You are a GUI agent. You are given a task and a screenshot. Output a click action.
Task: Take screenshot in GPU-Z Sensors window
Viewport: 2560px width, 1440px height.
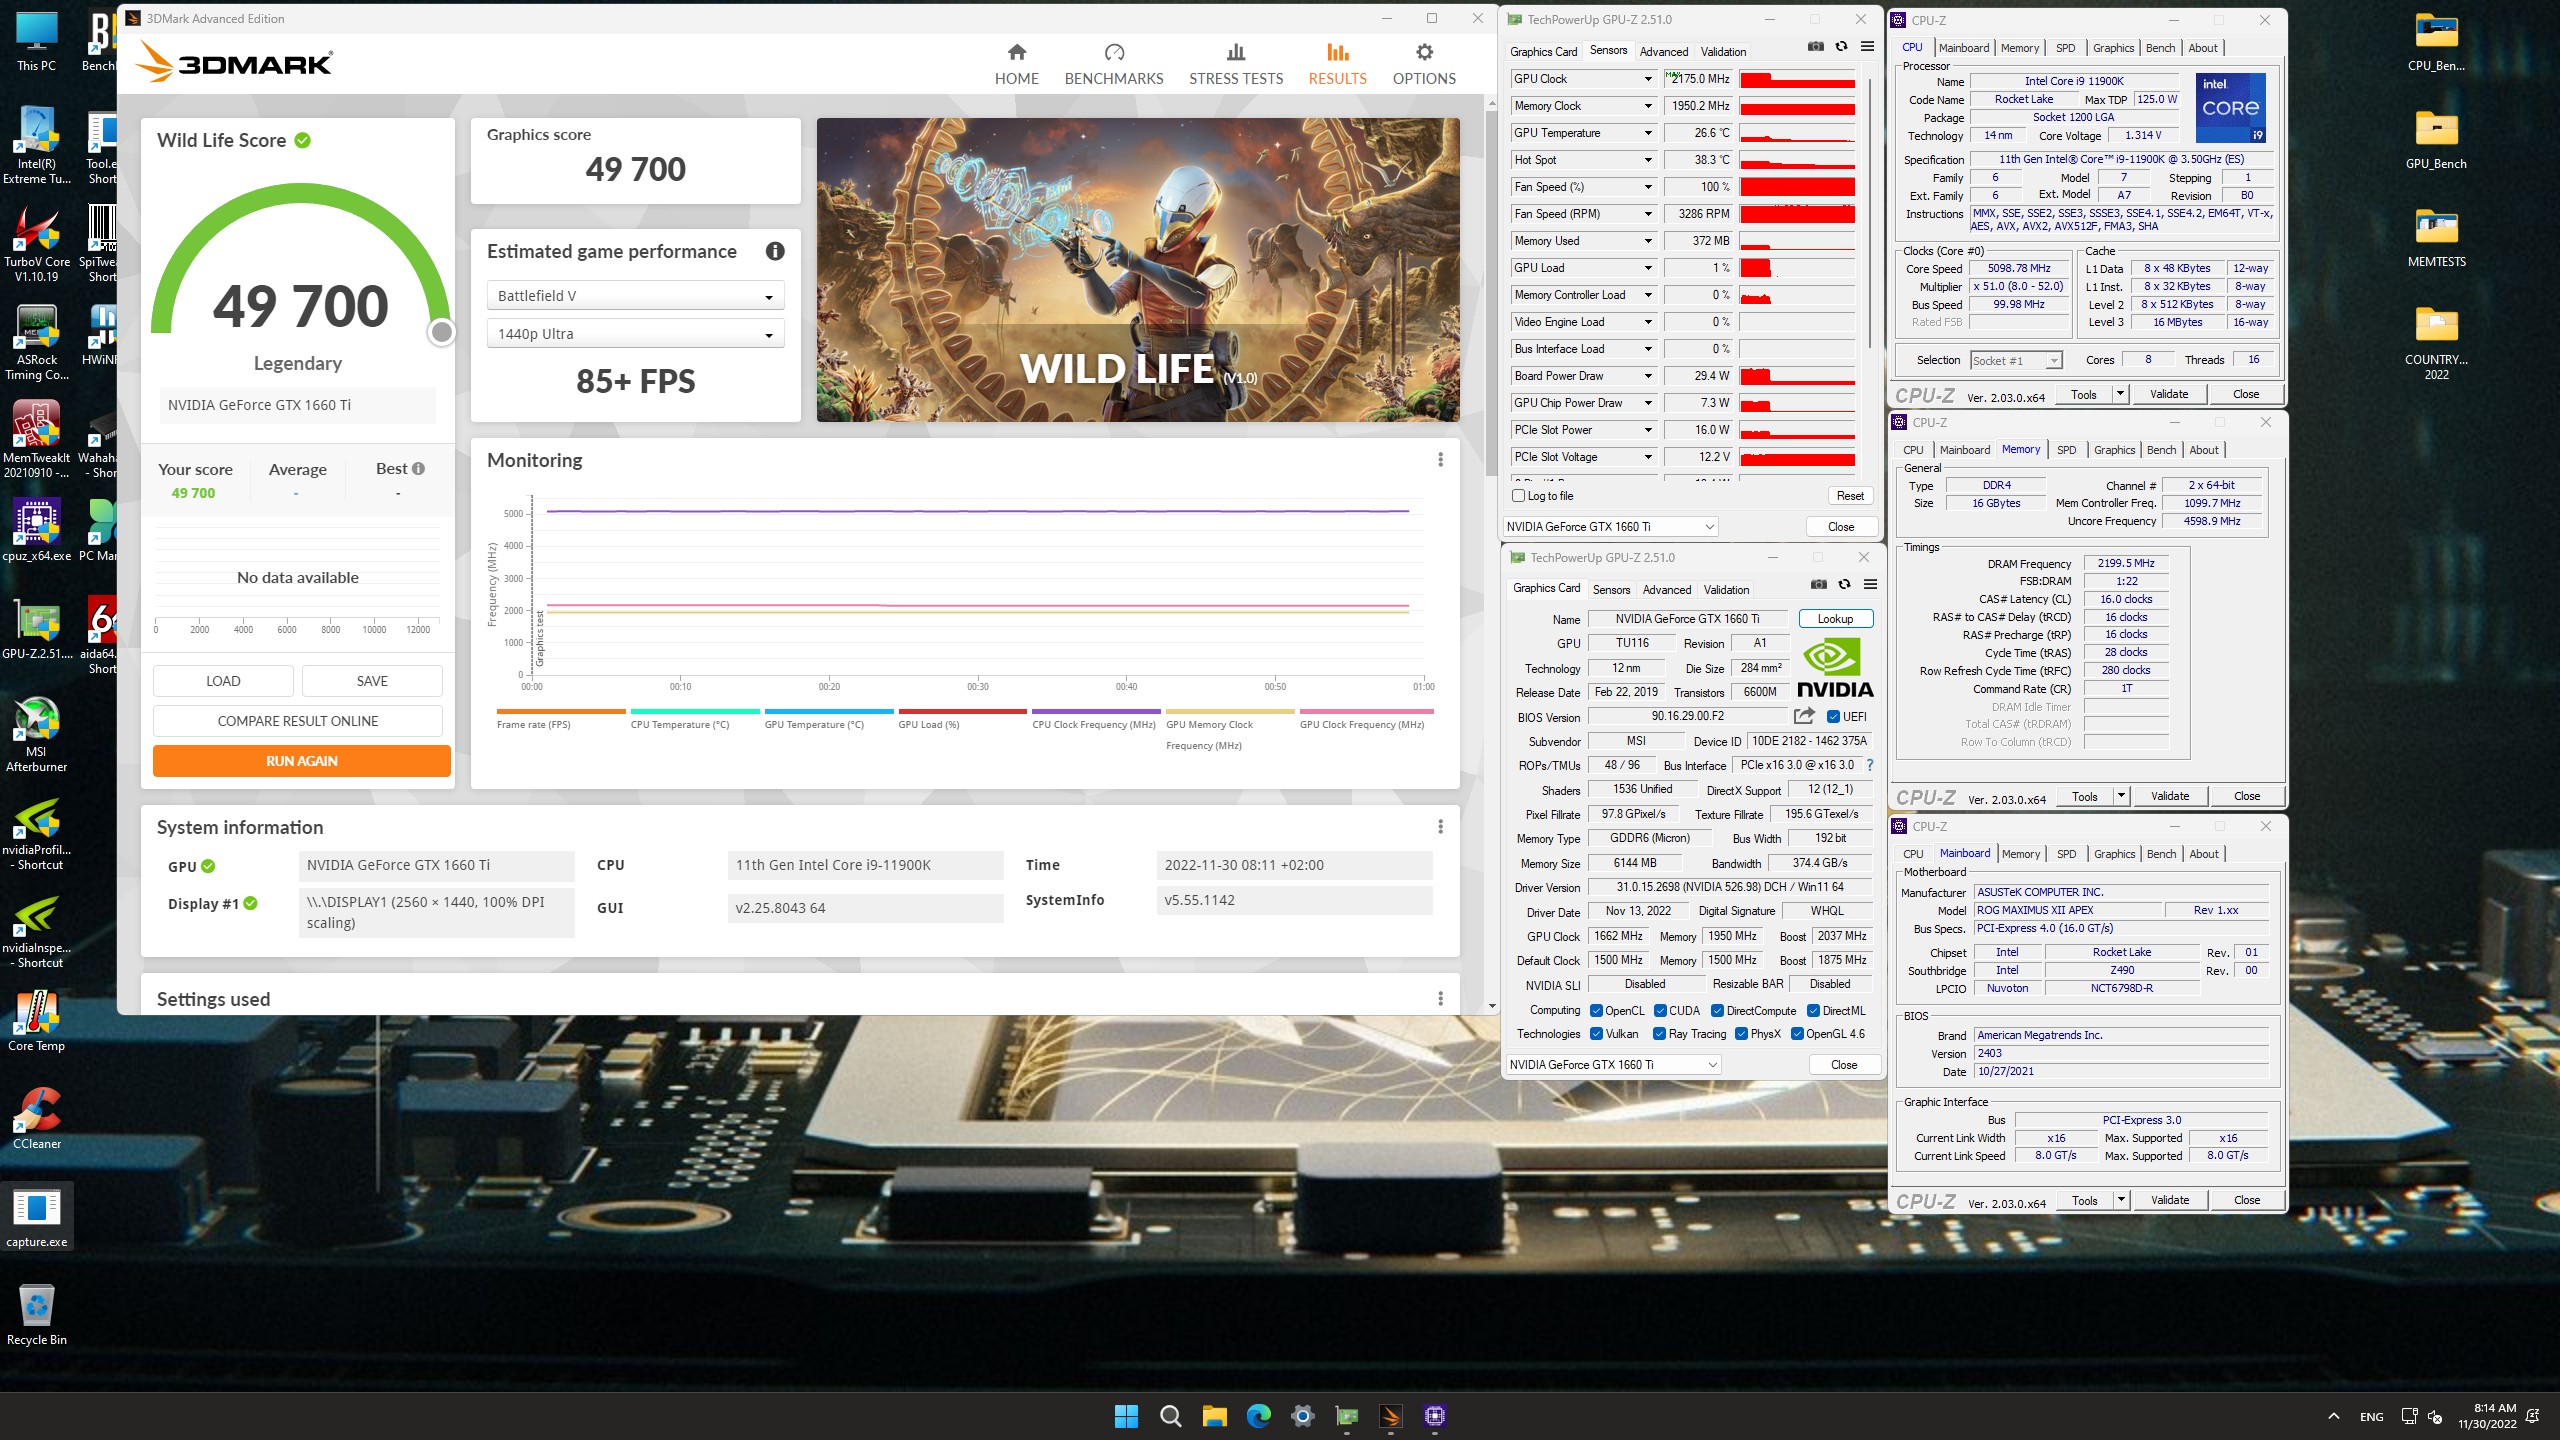[x=1816, y=47]
